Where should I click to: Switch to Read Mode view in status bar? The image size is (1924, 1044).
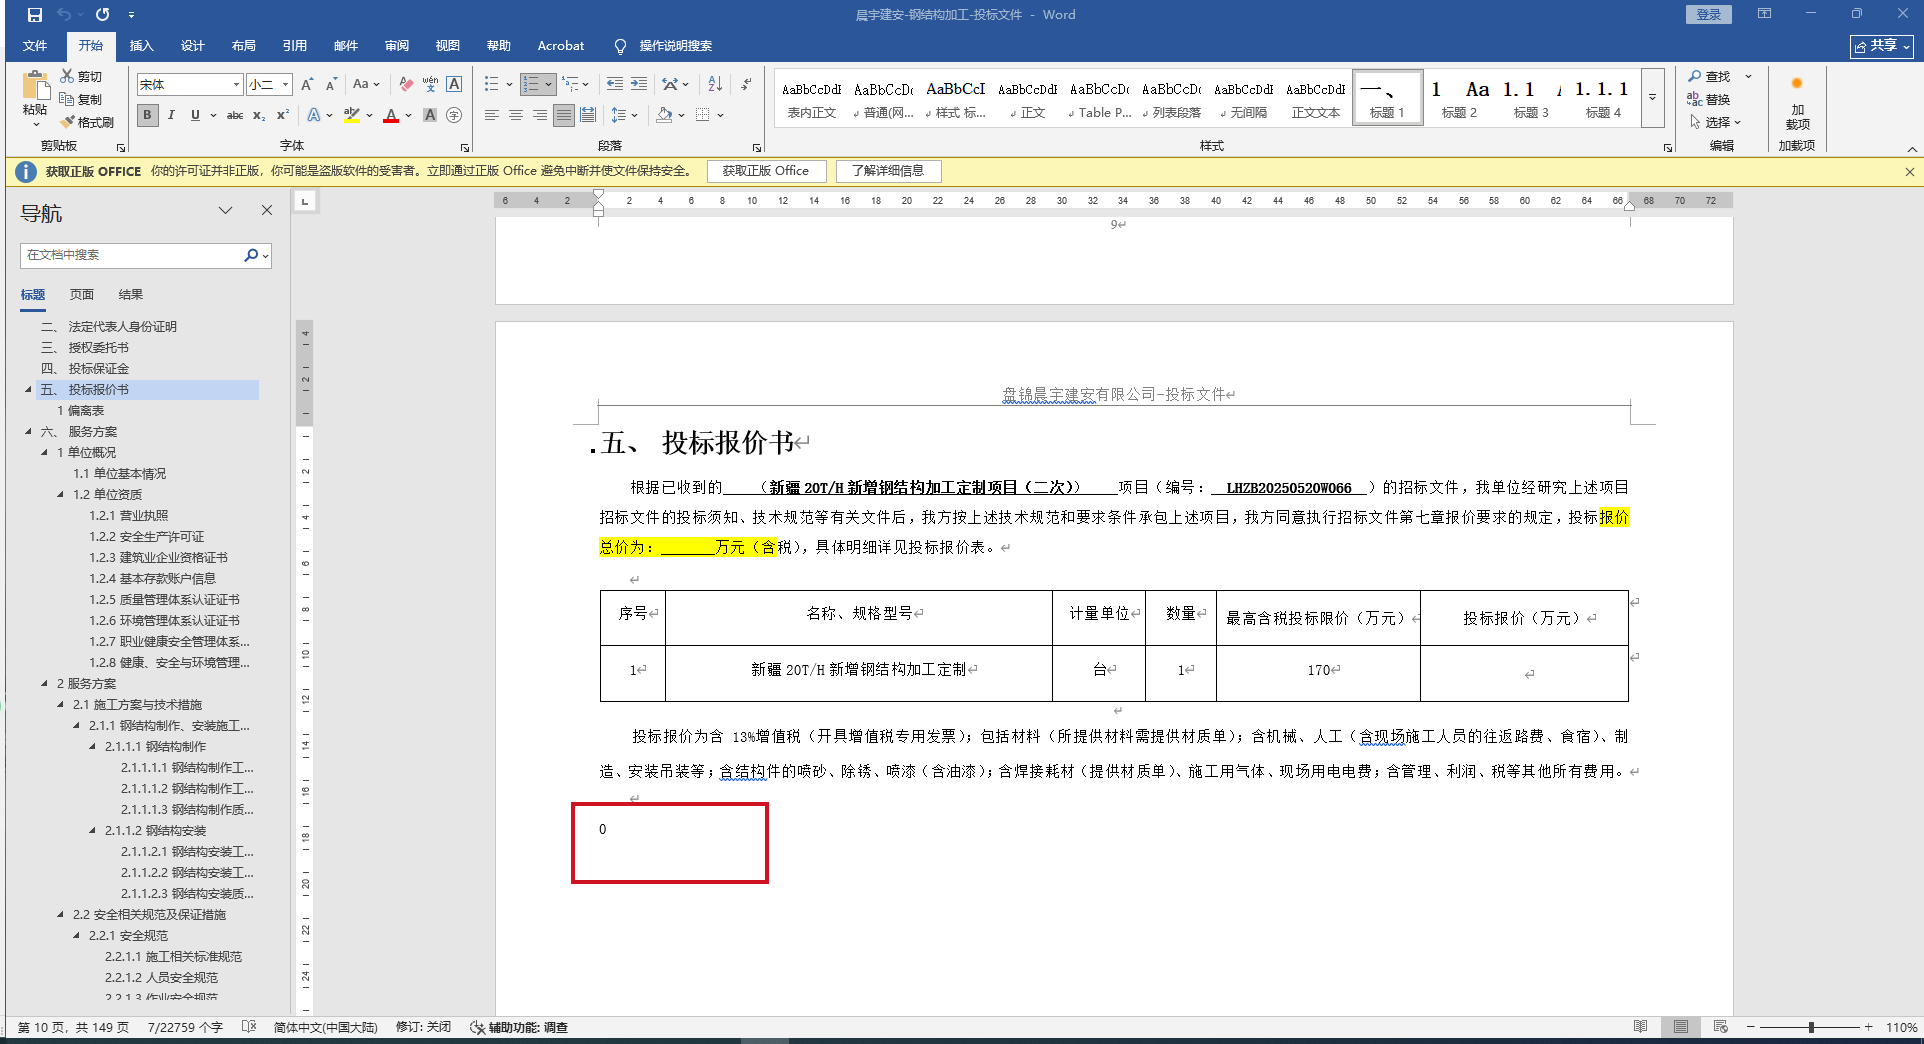1641,1027
